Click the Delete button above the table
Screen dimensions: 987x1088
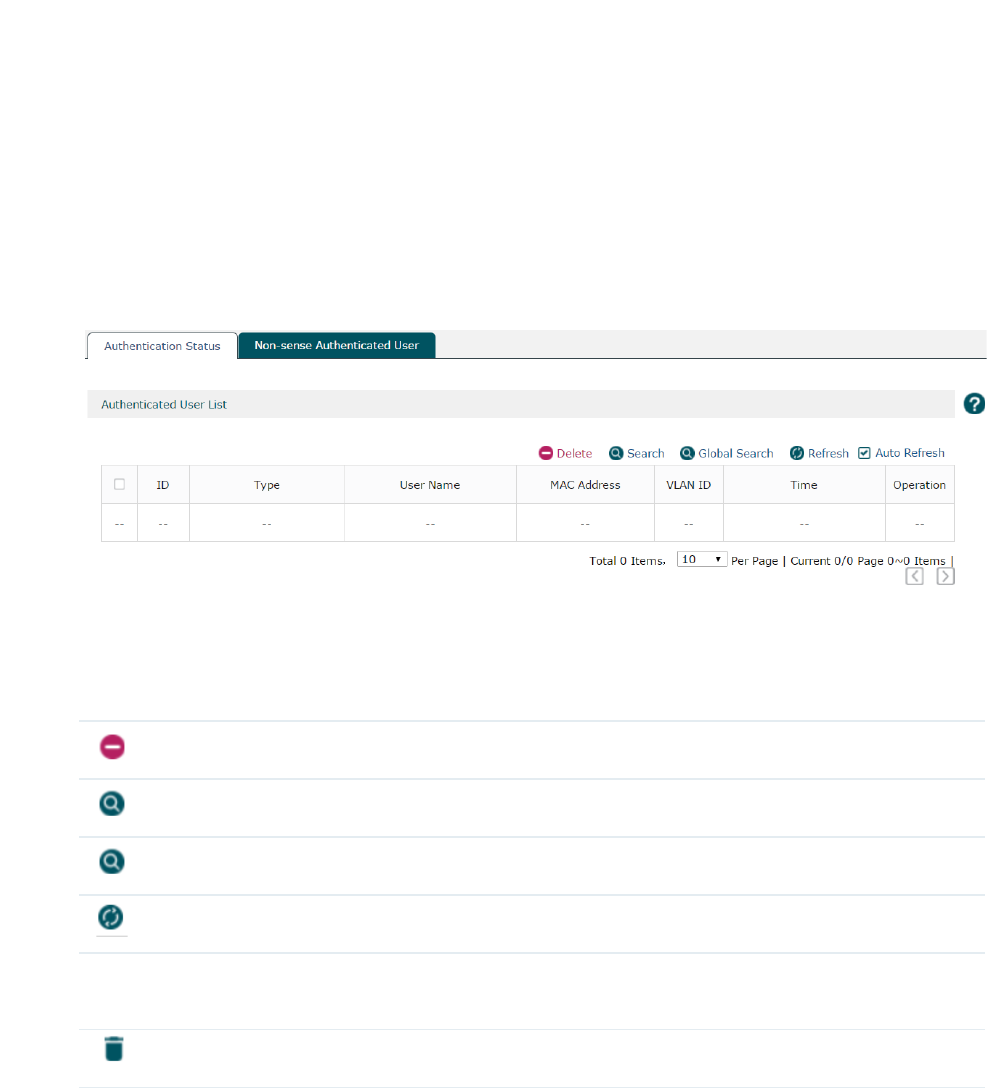click(x=565, y=453)
